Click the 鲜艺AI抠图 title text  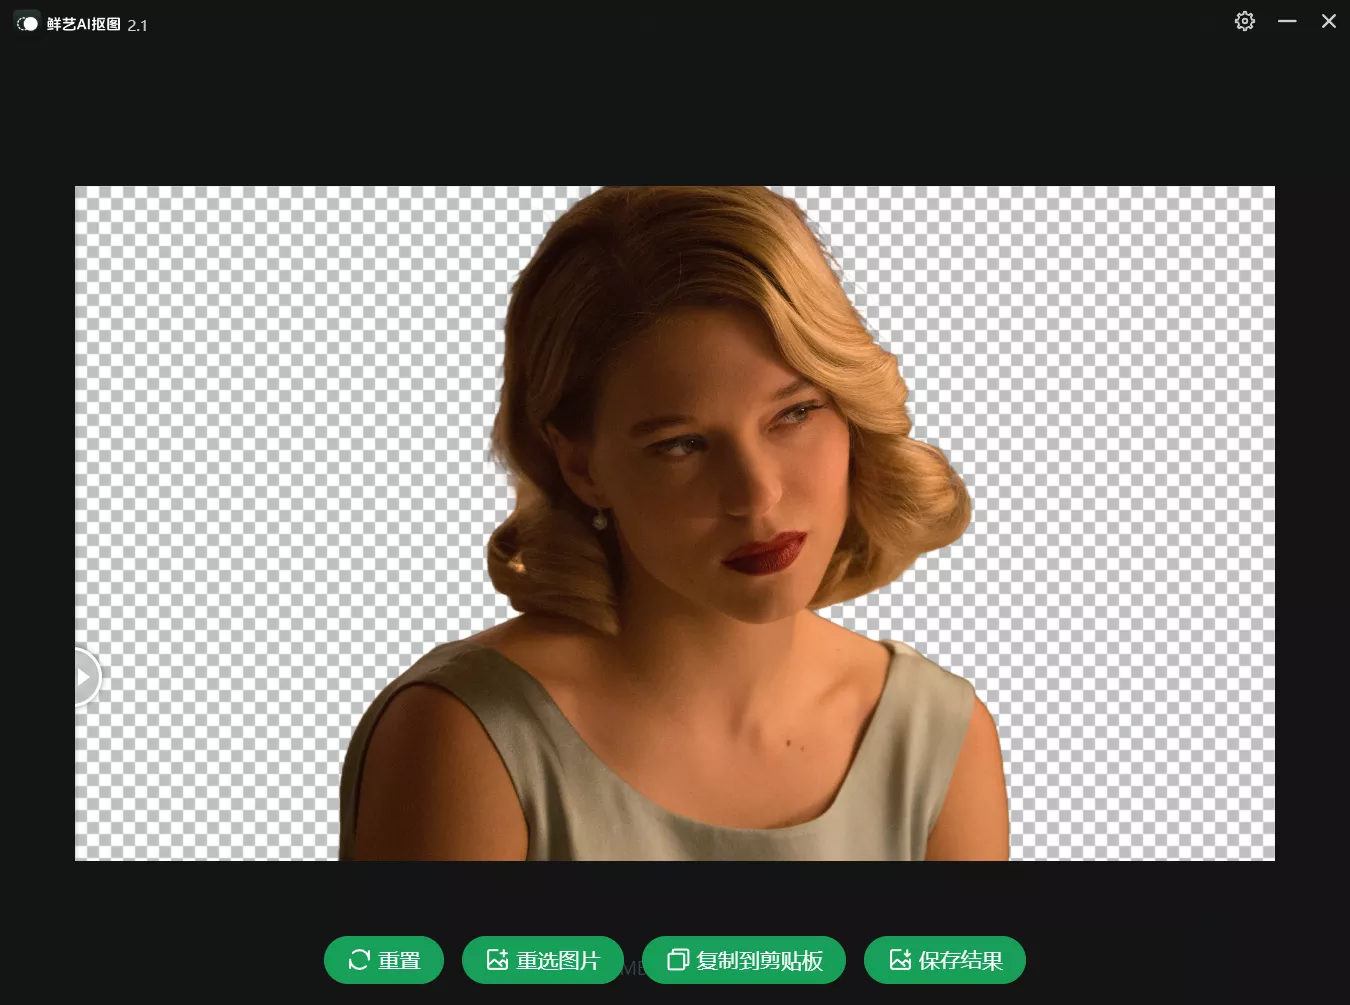click(83, 24)
